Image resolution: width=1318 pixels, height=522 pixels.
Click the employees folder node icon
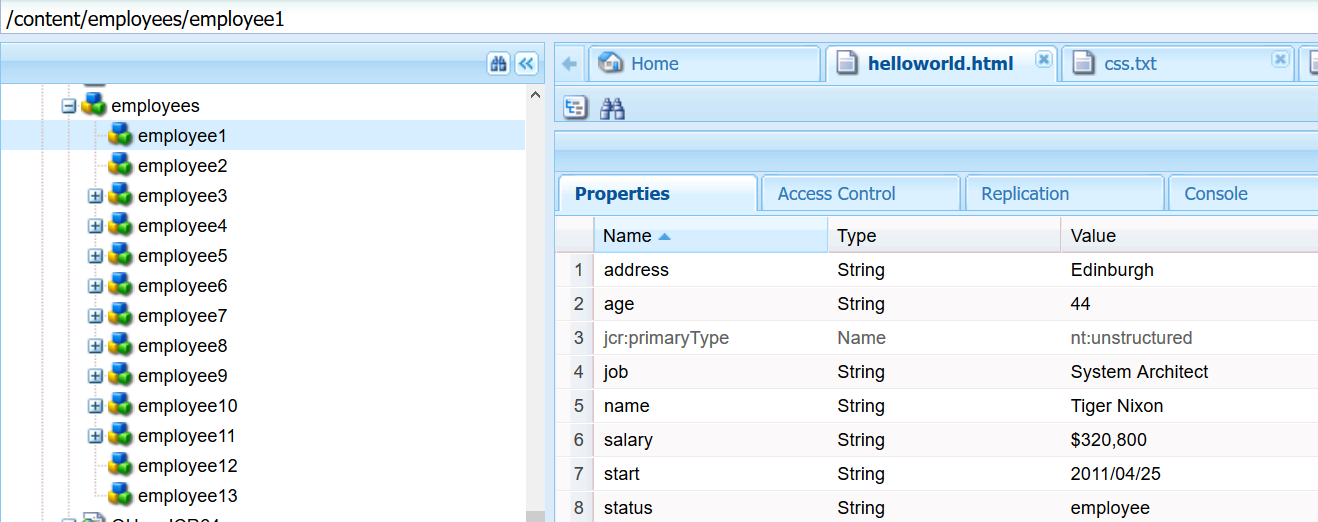pos(94,105)
